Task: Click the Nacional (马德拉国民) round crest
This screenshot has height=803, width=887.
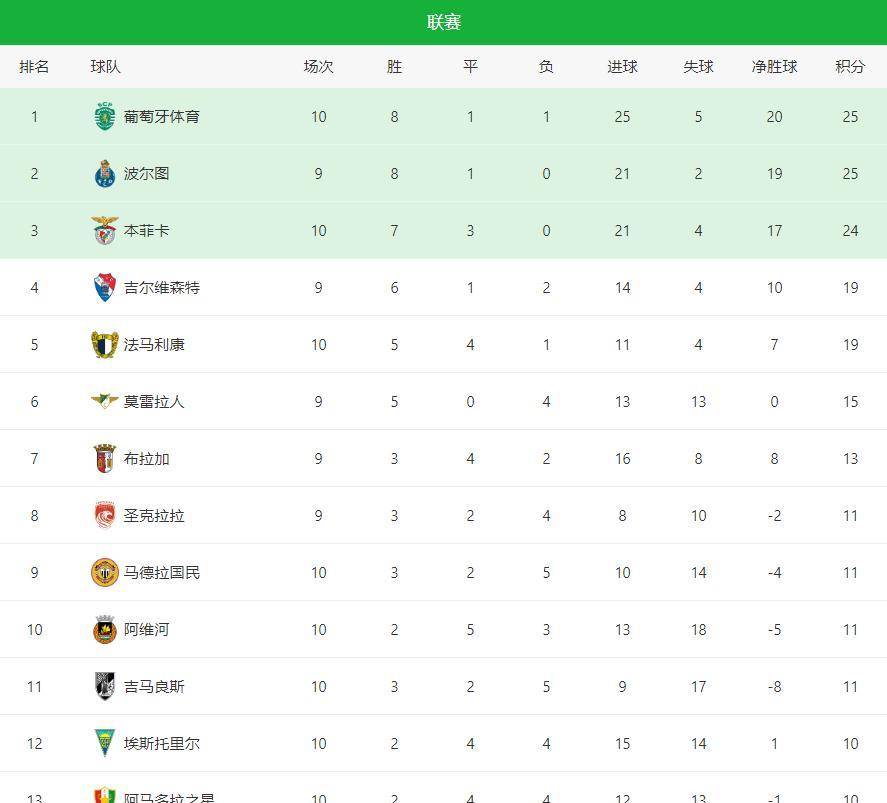Action: (105, 572)
